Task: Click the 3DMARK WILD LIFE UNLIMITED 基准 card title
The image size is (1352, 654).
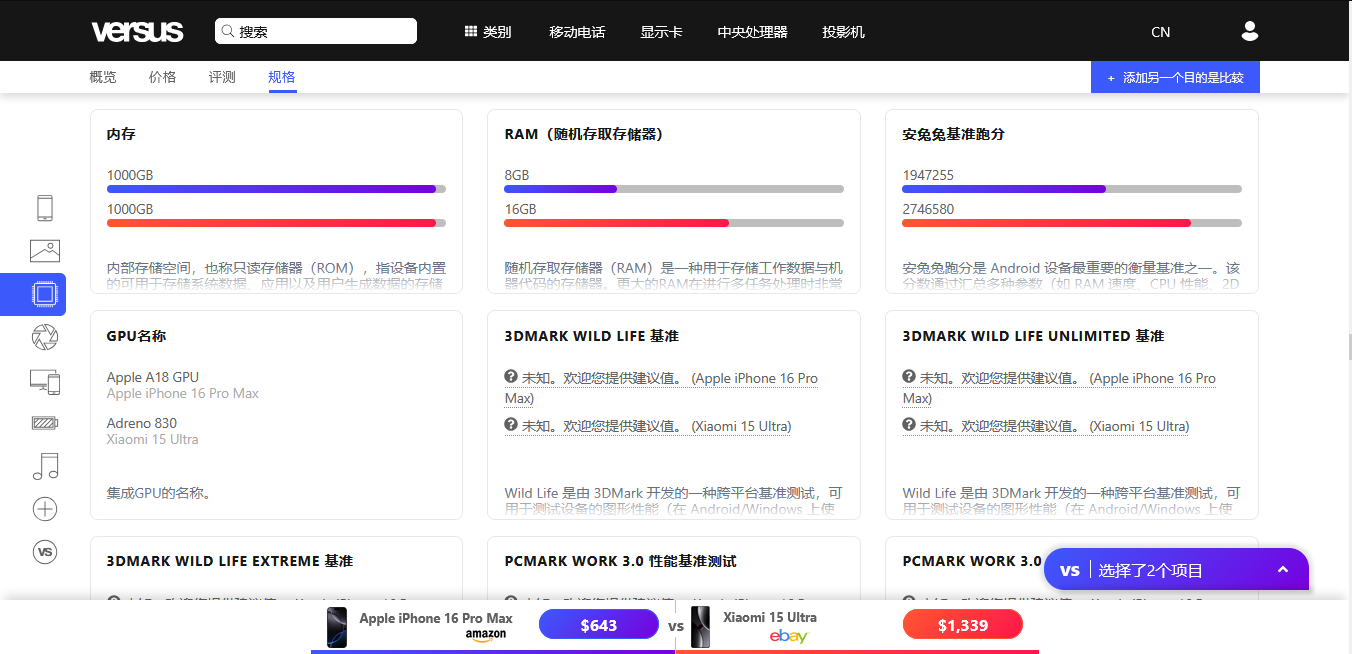Action: point(1034,336)
